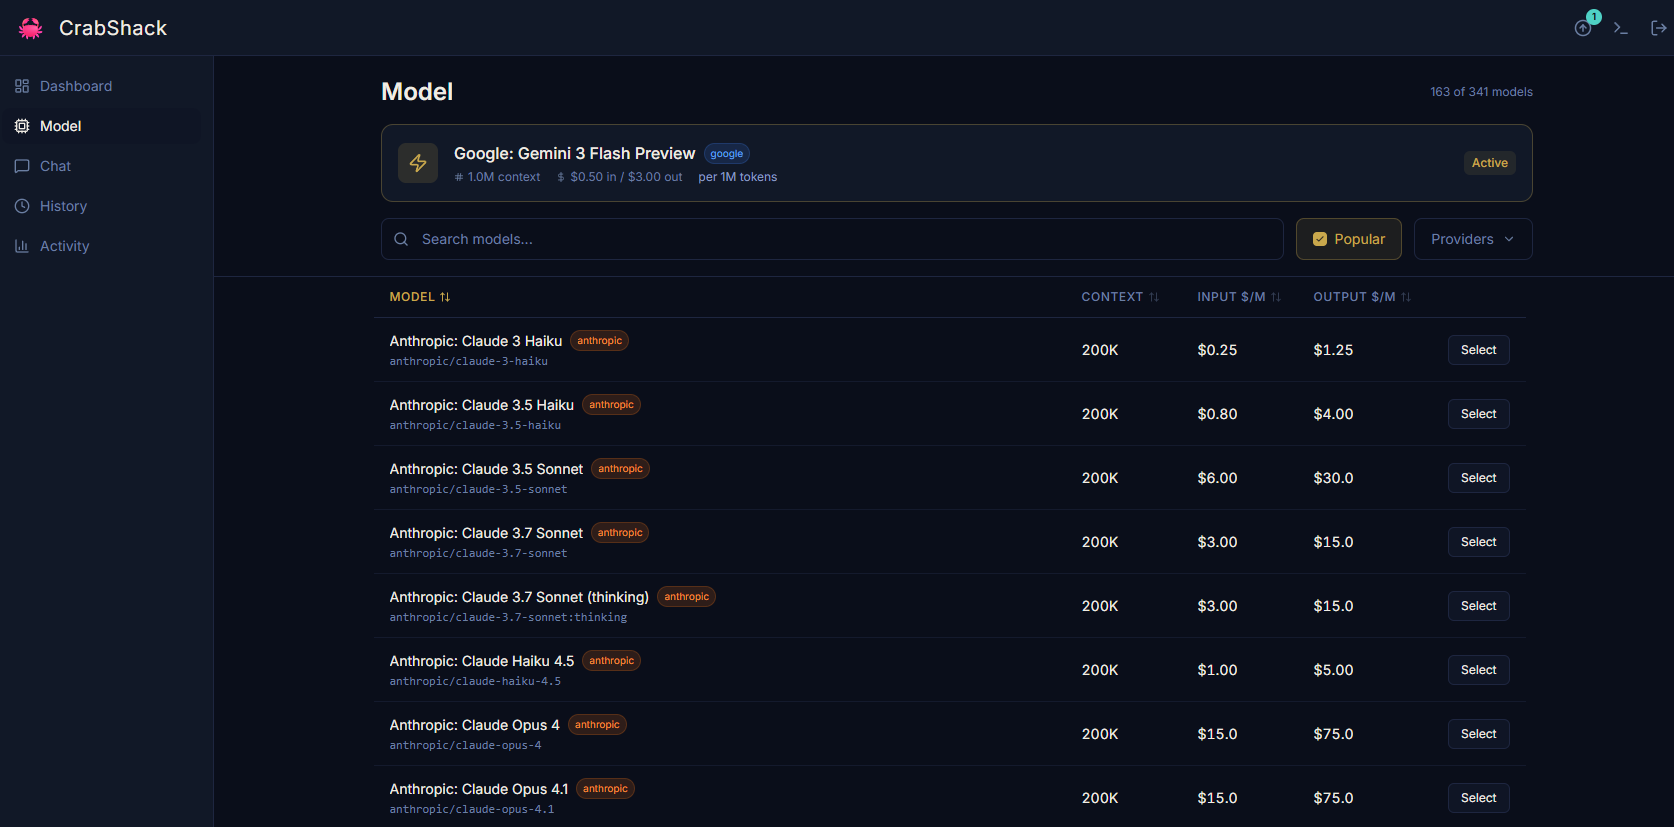Click the lightning bolt icon on active model card

(x=418, y=163)
